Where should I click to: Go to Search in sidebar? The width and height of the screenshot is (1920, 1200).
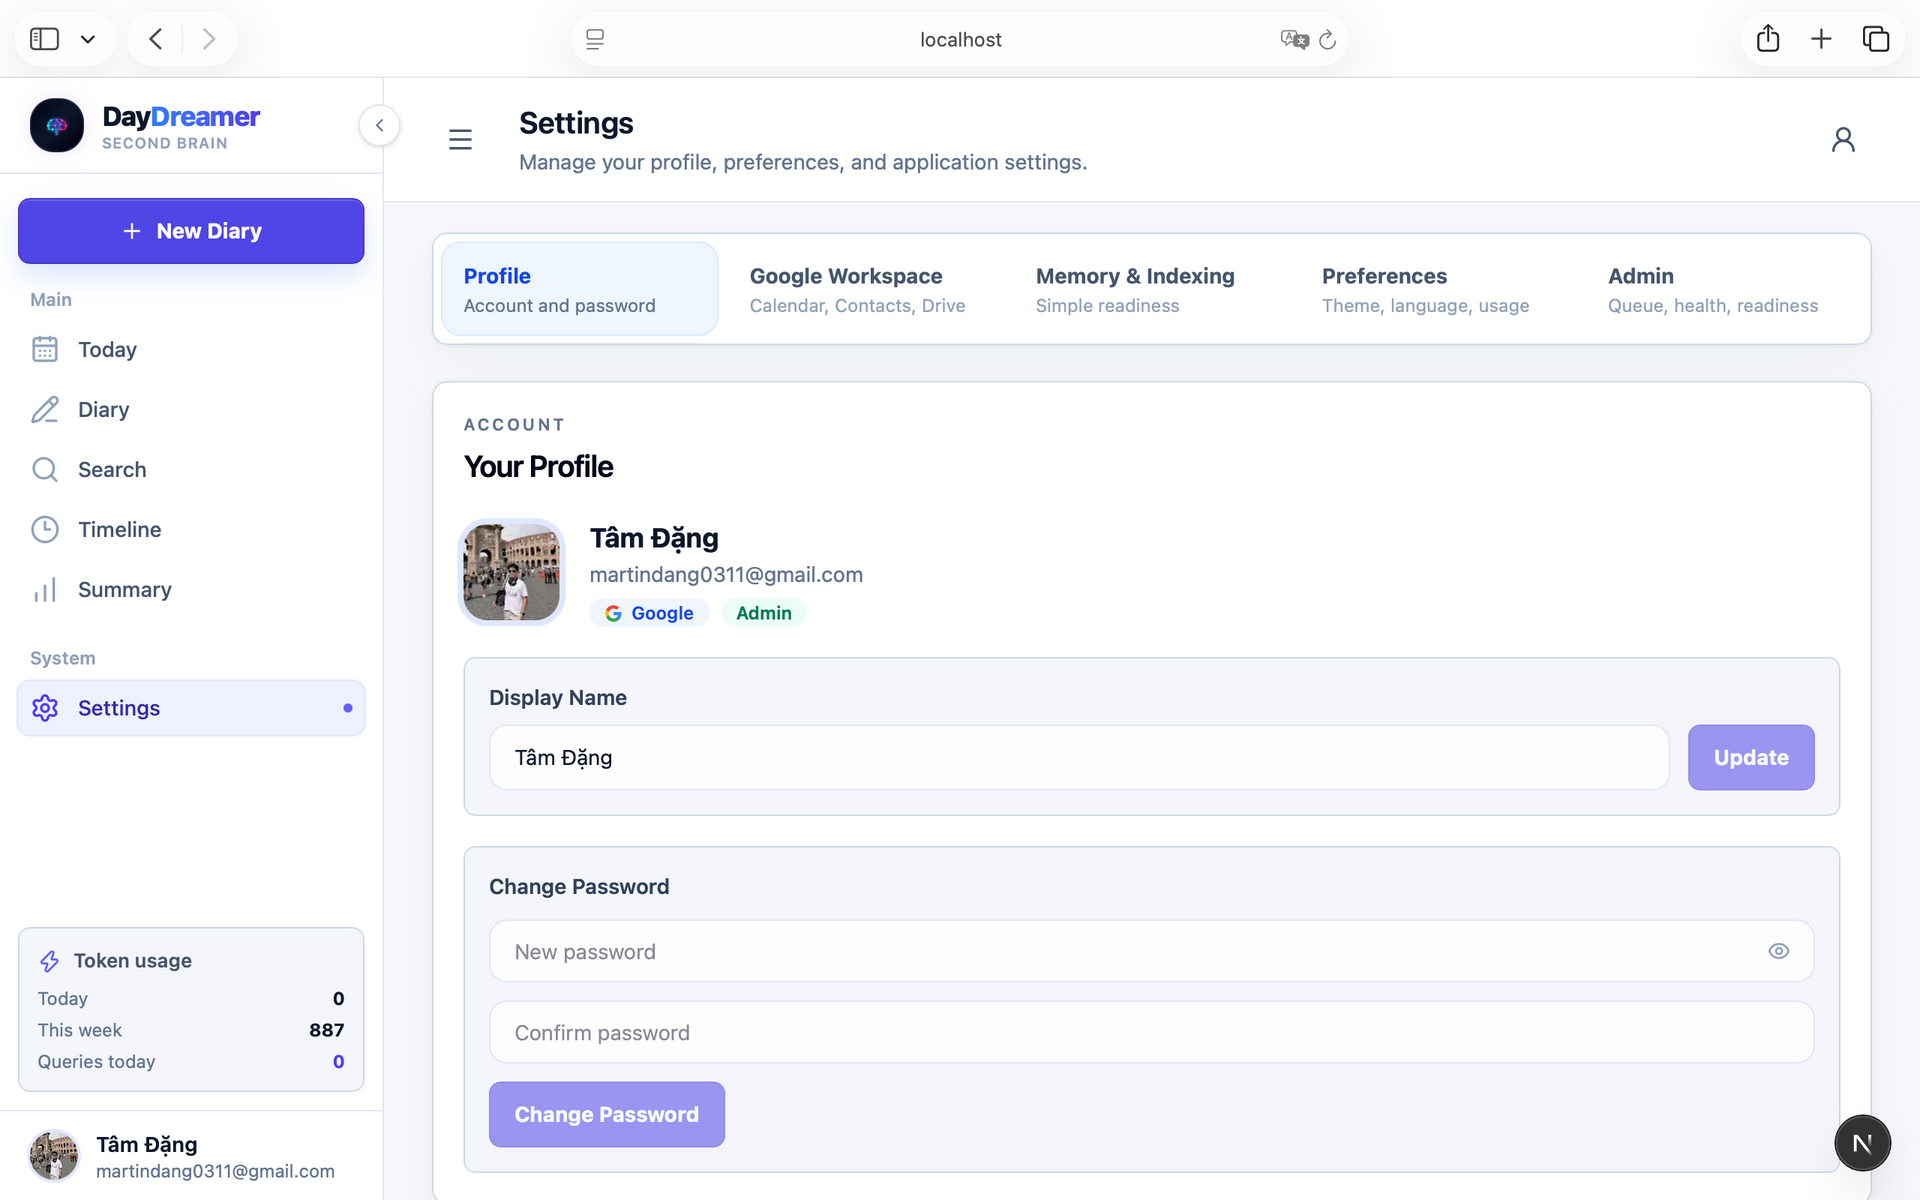(191, 469)
